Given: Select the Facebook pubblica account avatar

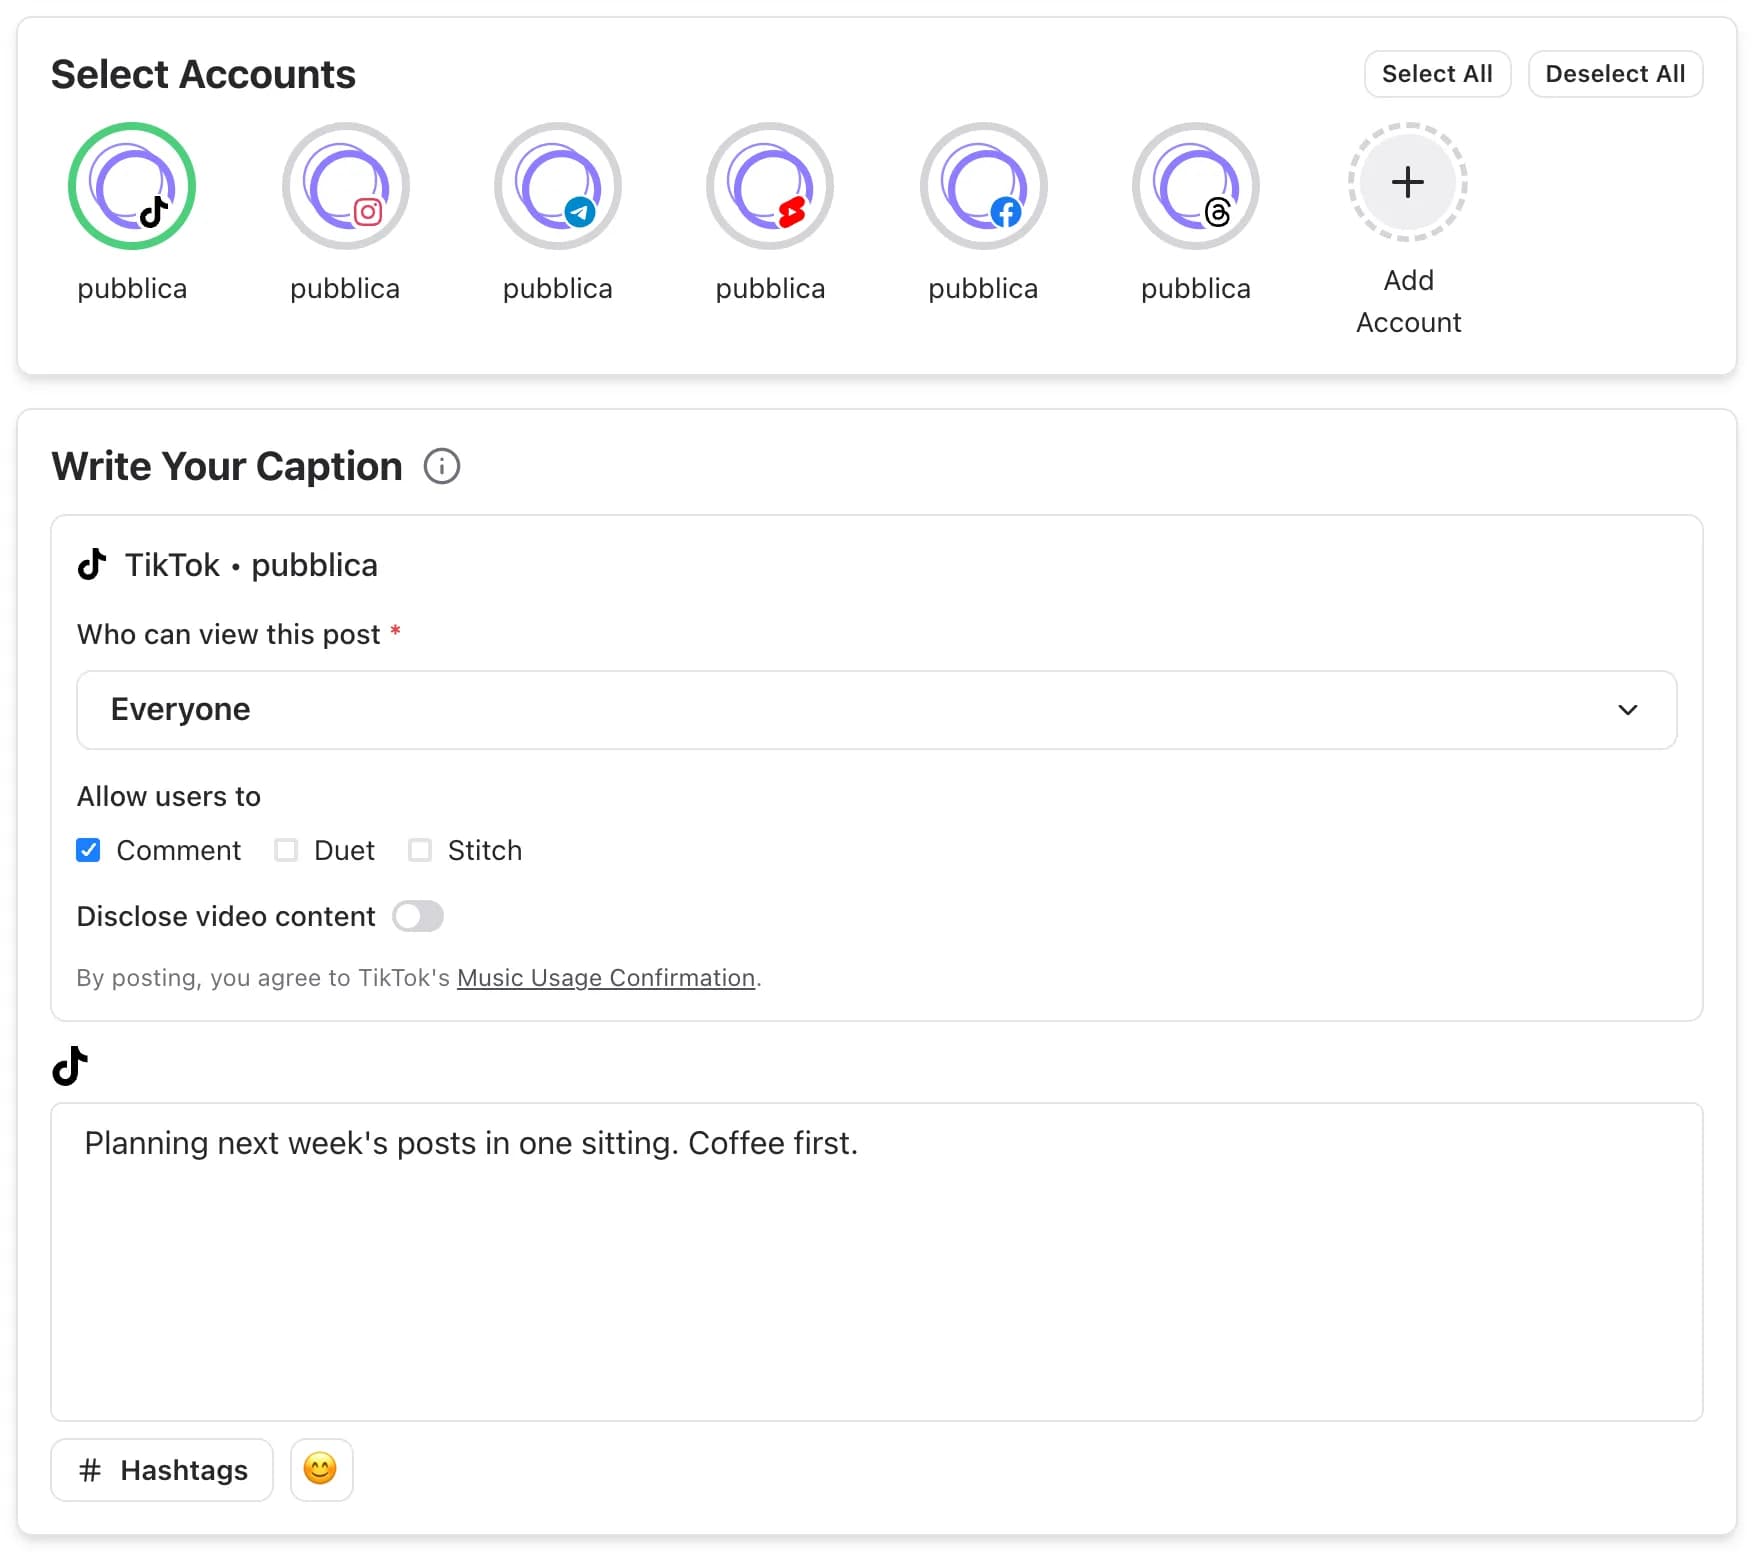Looking at the screenshot, I should point(983,186).
